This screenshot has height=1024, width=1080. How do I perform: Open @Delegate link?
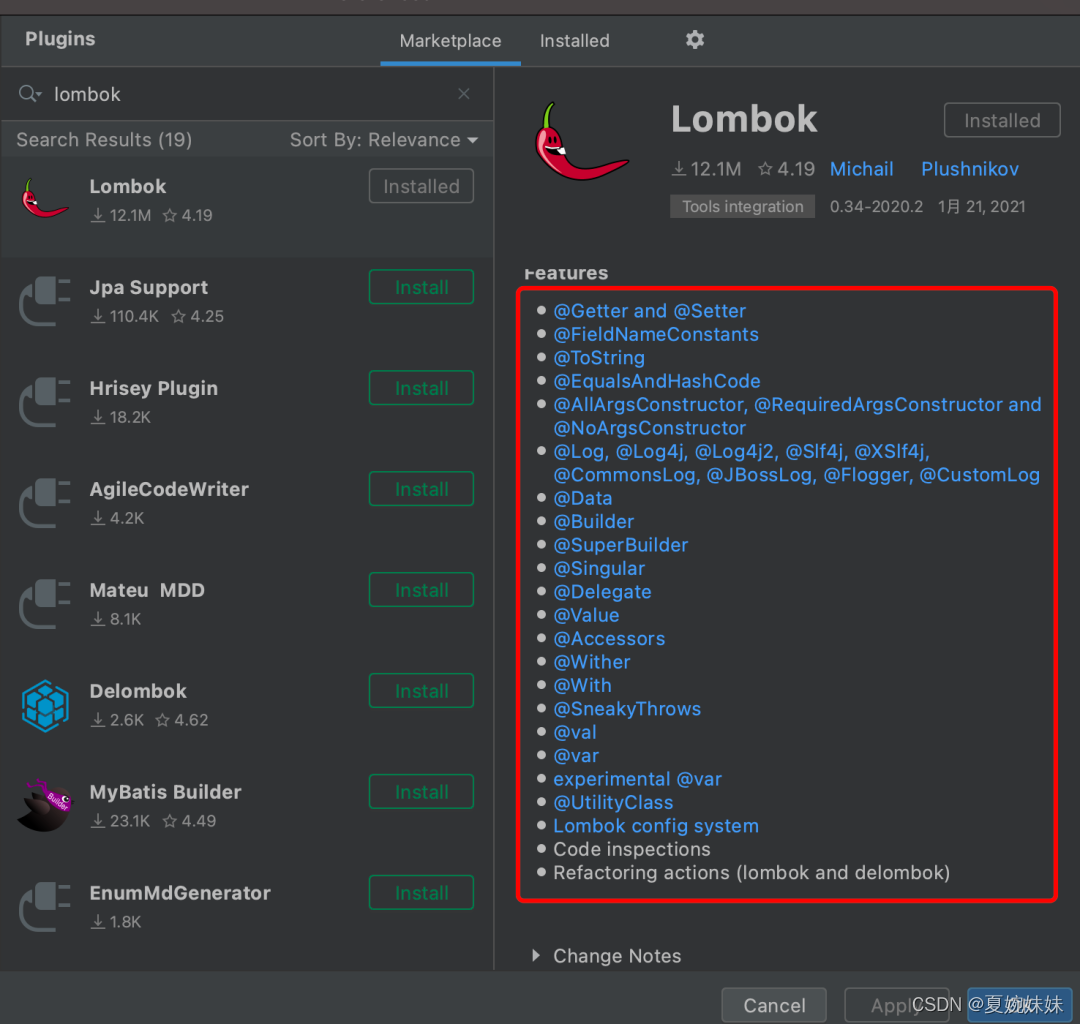(x=603, y=592)
